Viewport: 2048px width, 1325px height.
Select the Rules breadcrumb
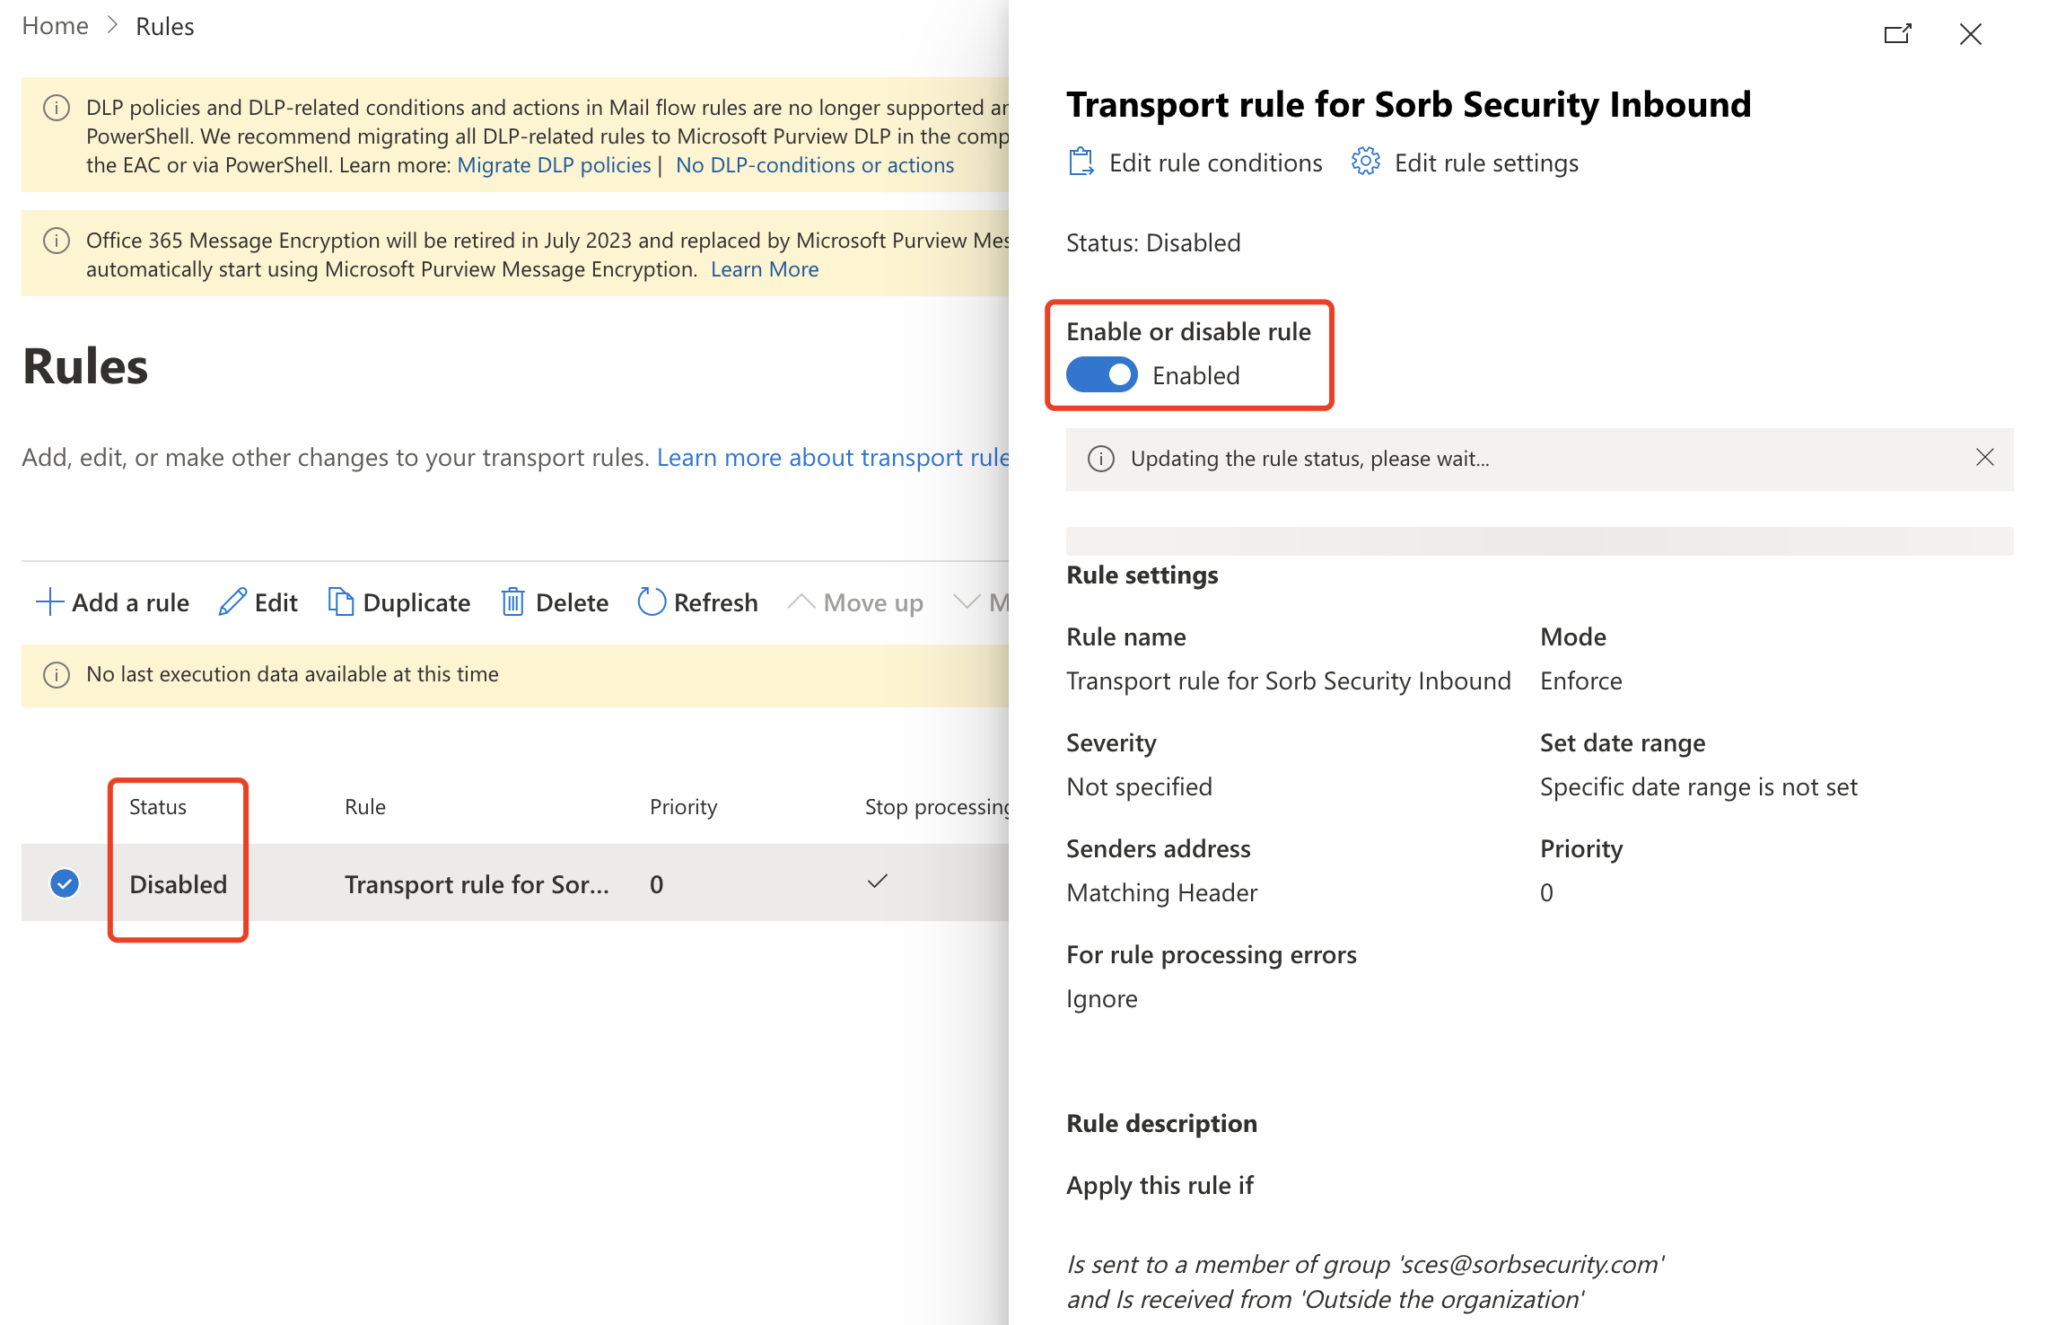click(x=164, y=25)
